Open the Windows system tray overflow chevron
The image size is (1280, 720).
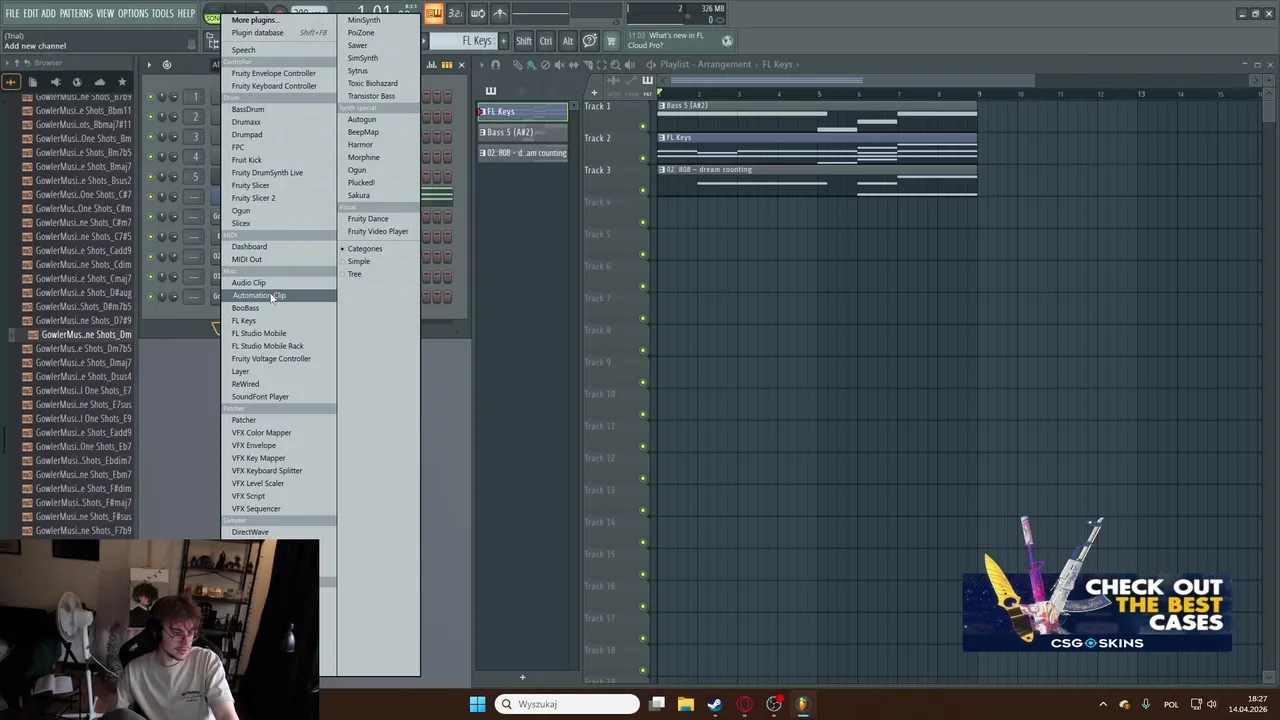[1103, 704]
